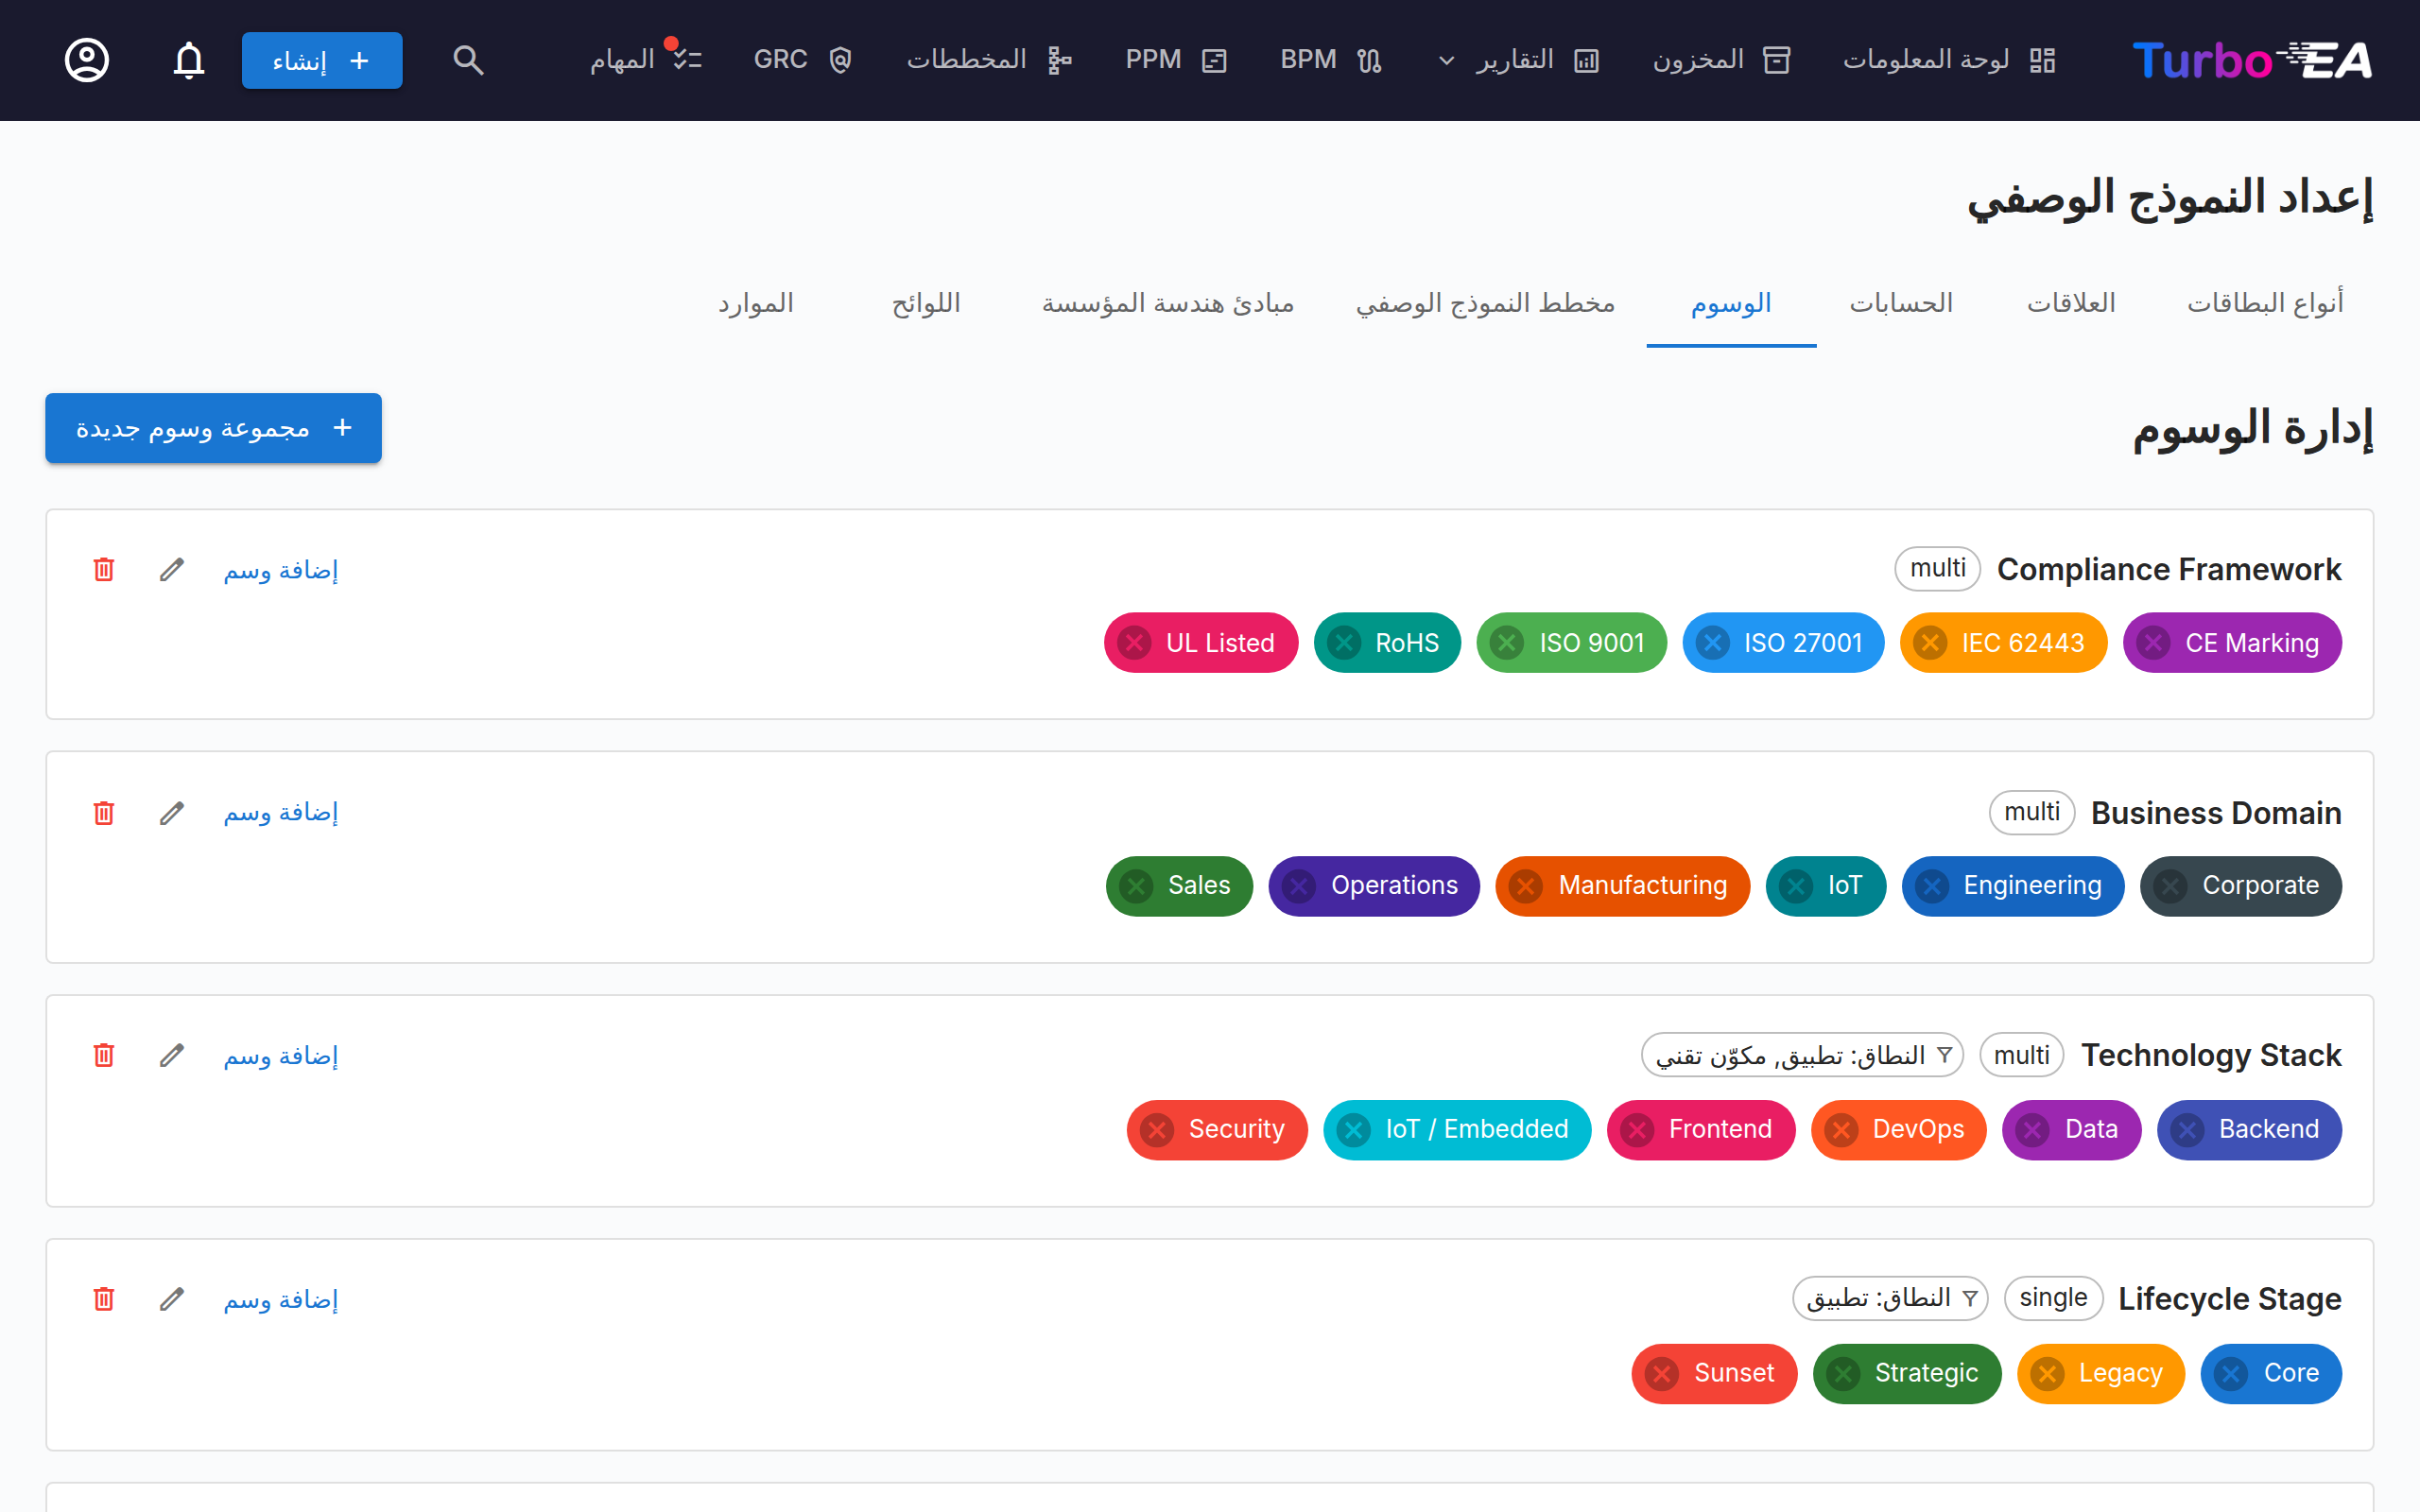Viewport: 2420px width, 1512px height.
Task: Remove the RoHS tag
Action: click(1344, 642)
